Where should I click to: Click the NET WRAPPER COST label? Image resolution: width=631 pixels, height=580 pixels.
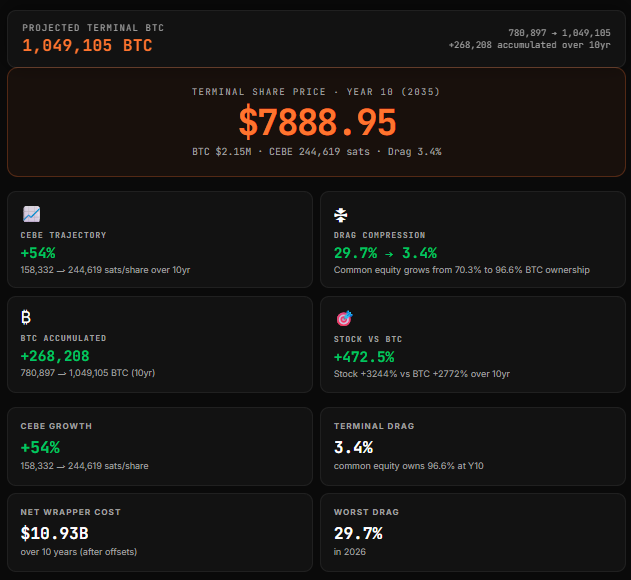pos(70,512)
